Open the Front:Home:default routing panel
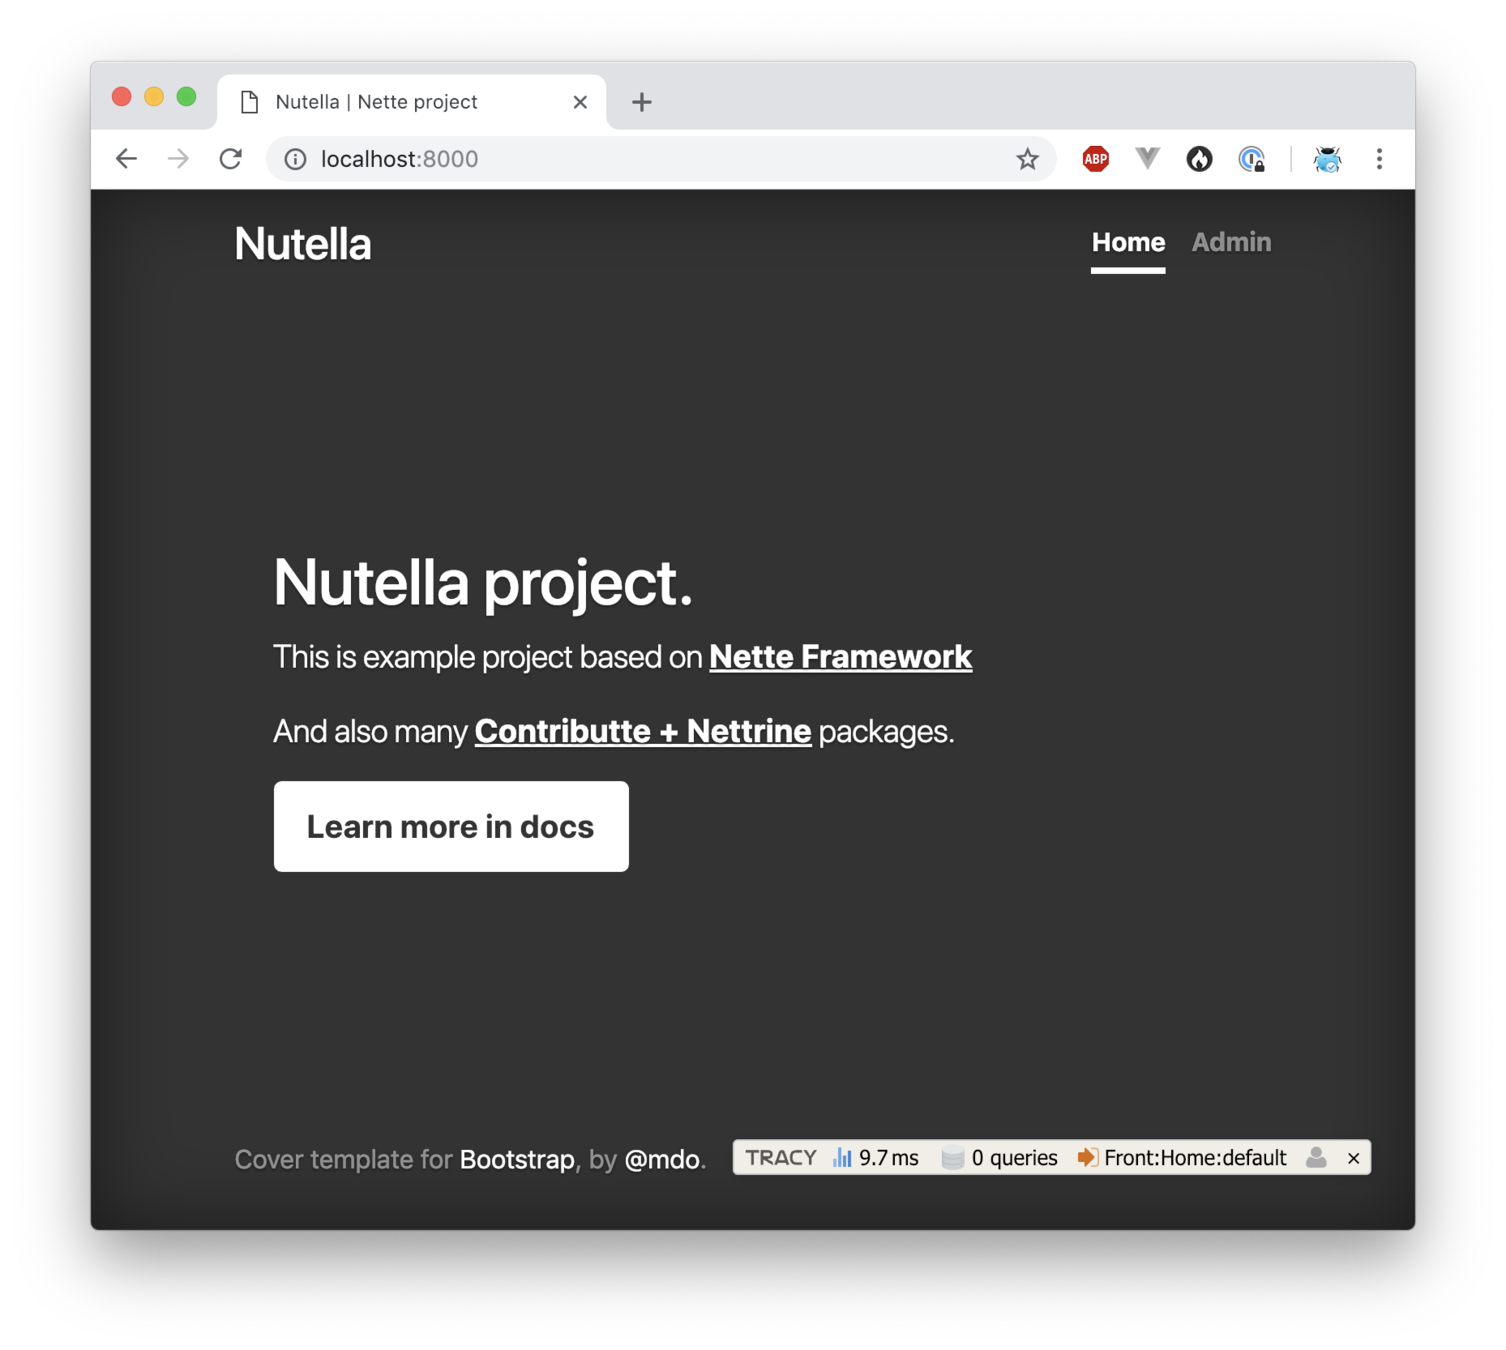 [x=1182, y=1158]
